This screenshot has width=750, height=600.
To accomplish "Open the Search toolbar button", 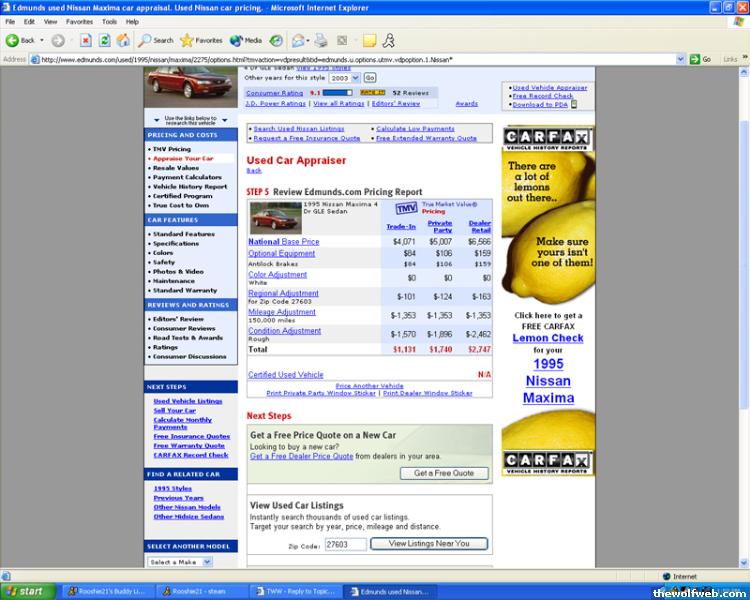I will click(156, 40).
